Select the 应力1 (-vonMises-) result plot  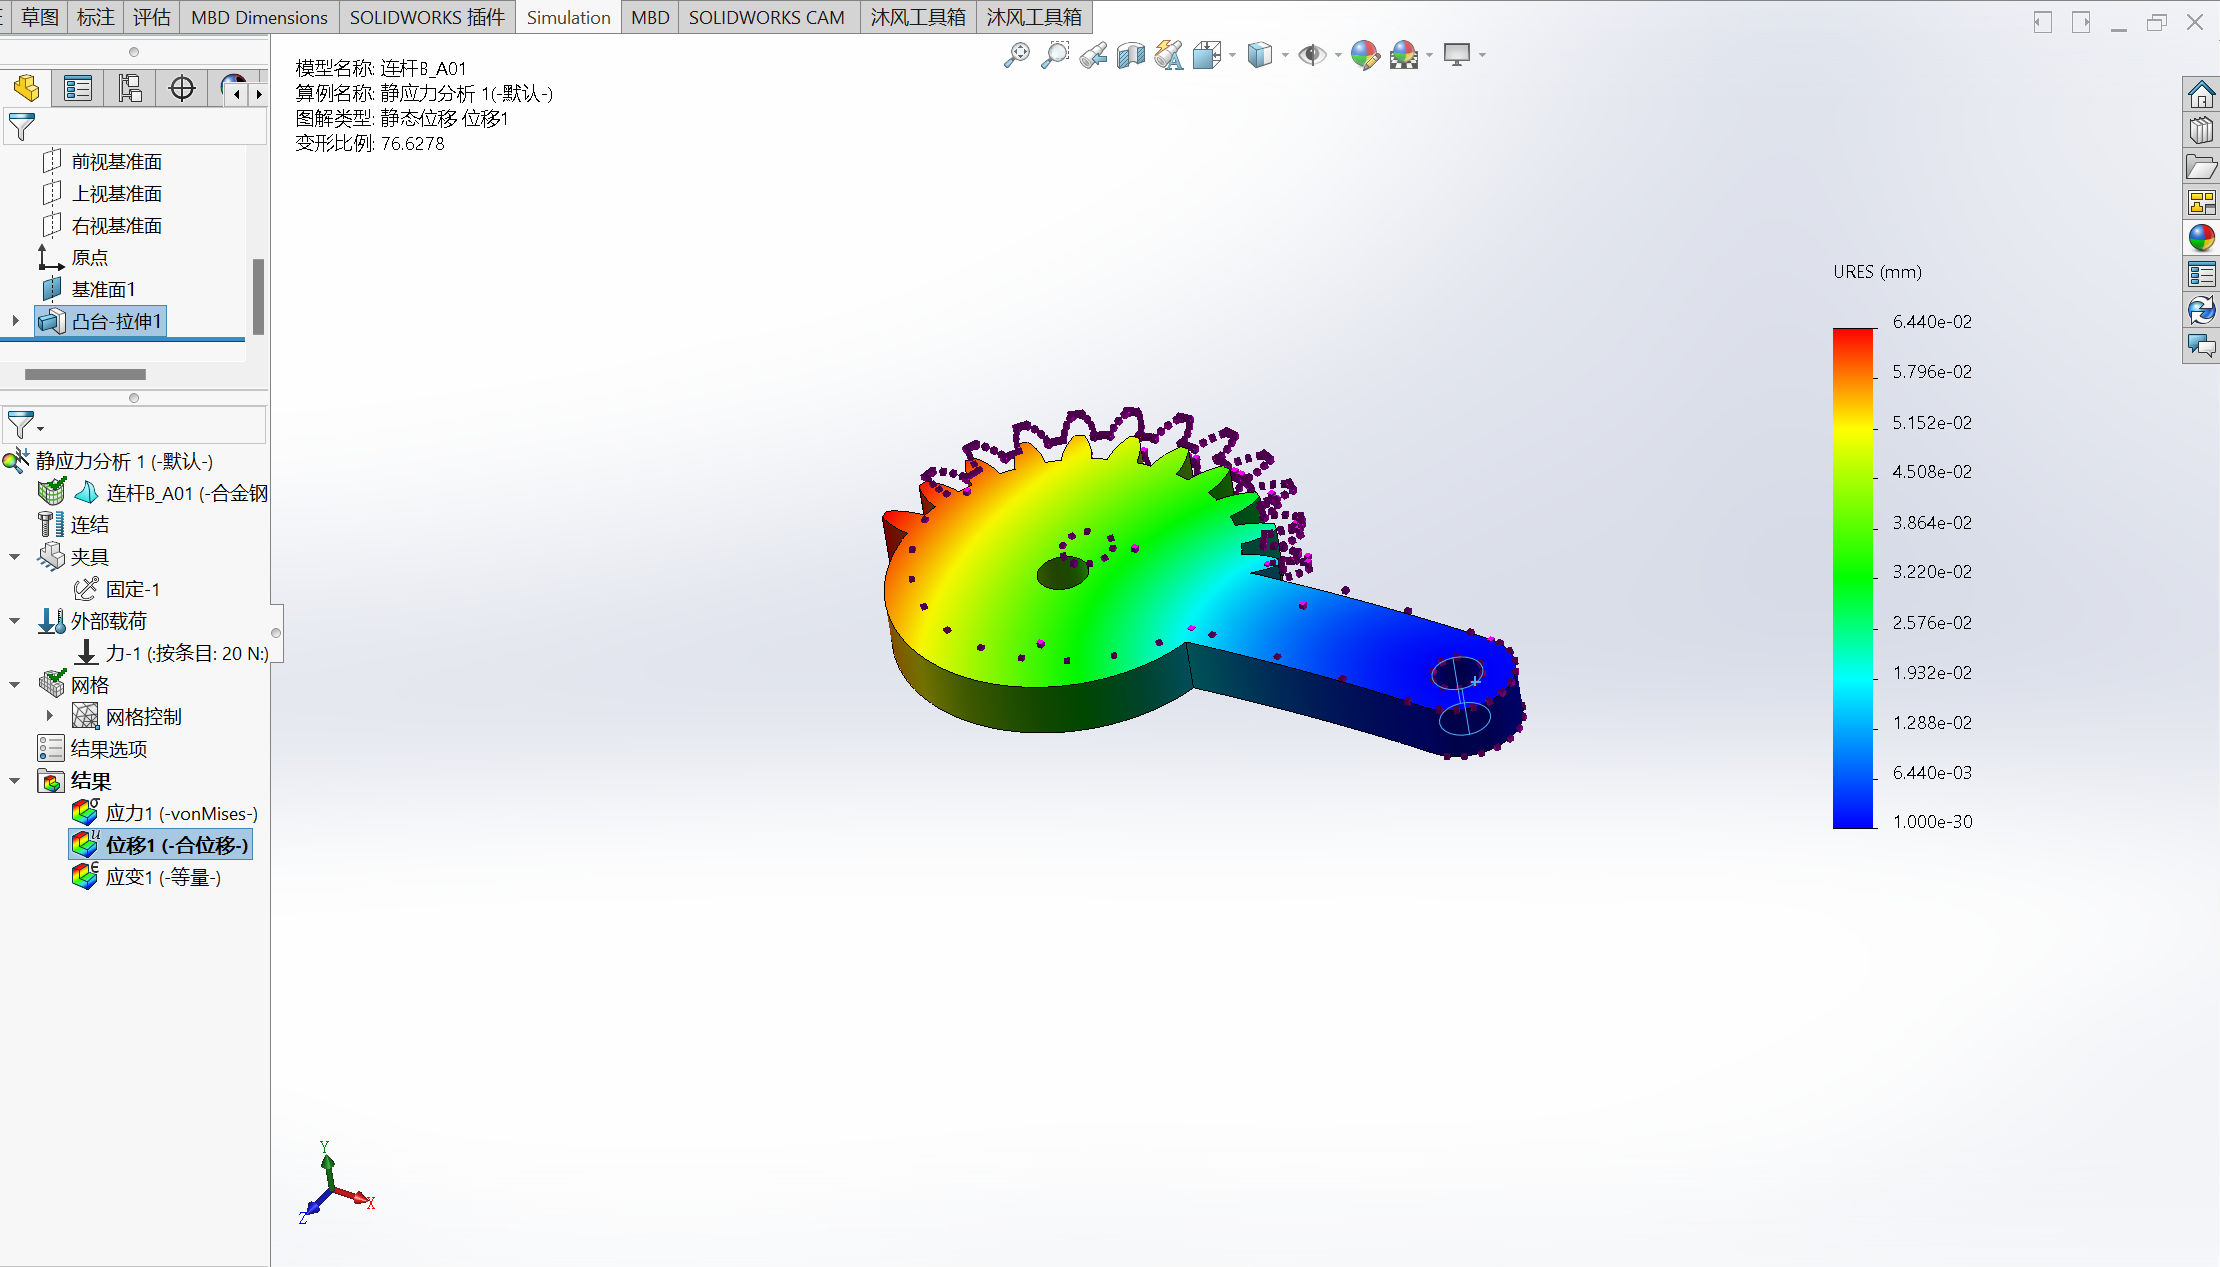pyautogui.click(x=165, y=813)
